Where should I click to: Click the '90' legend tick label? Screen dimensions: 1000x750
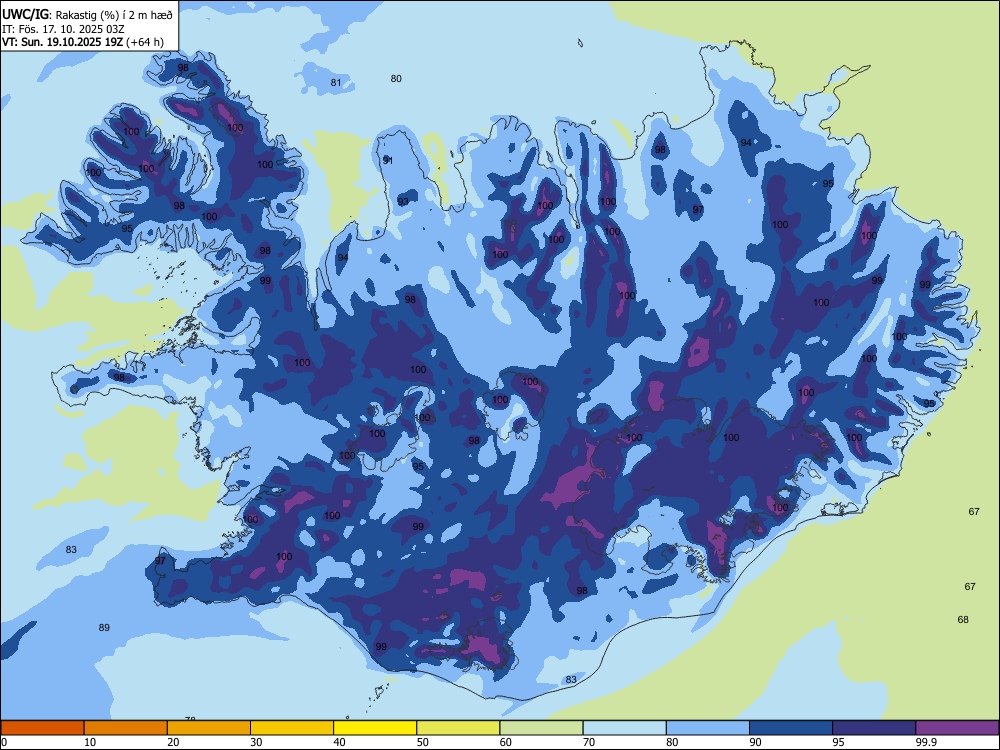[x=755, y=742]
